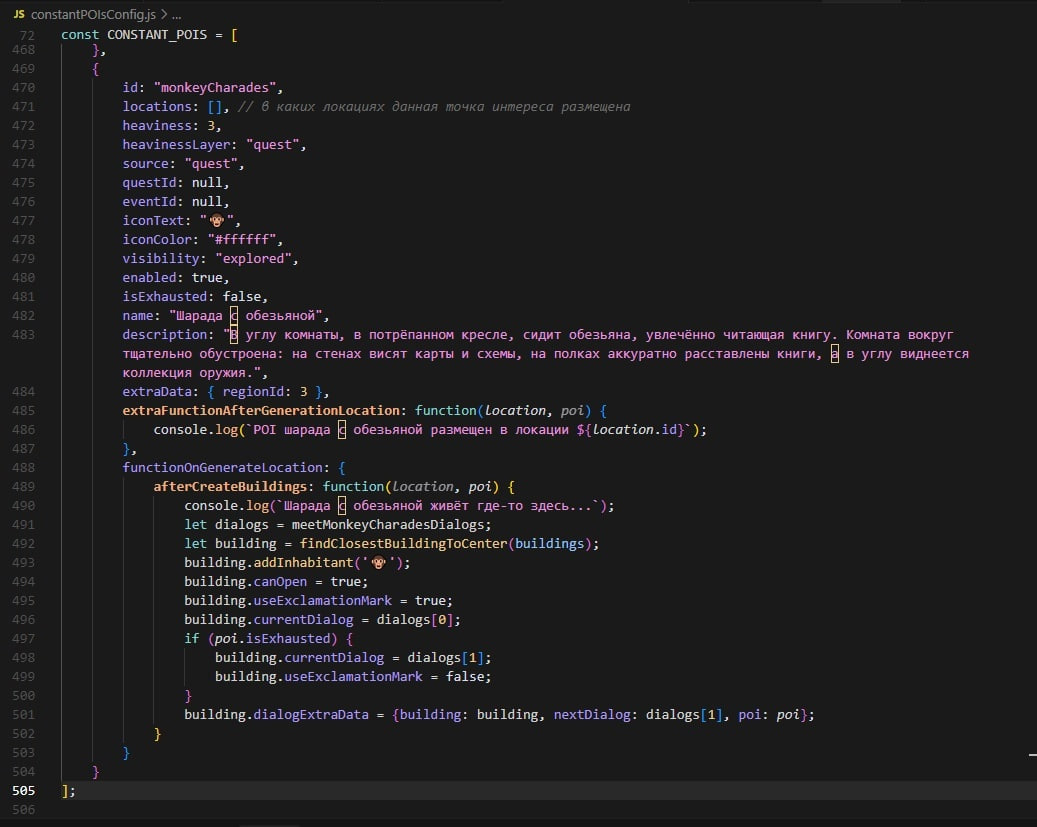1037x827 pixels.
Task: Click line number 488 in the gutter
Action: 21,467
